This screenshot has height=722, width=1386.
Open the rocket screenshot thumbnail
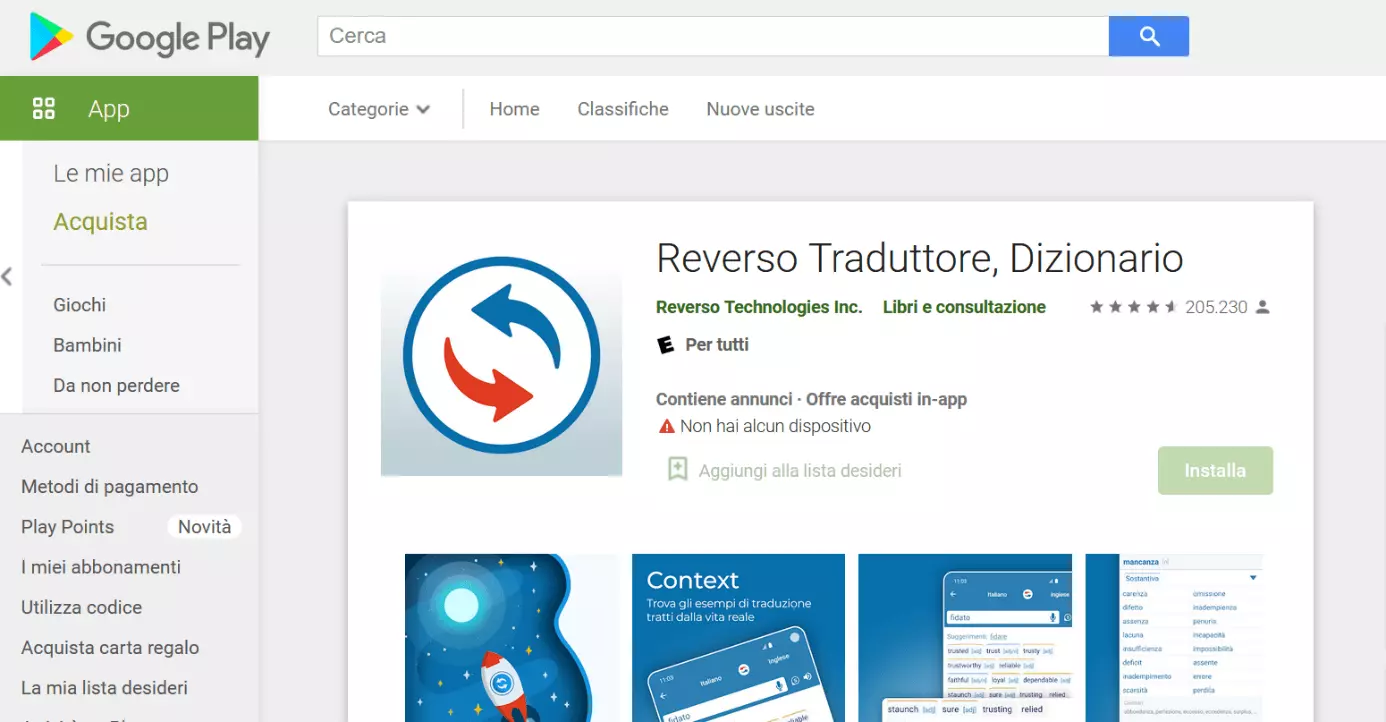coord(511,638)
